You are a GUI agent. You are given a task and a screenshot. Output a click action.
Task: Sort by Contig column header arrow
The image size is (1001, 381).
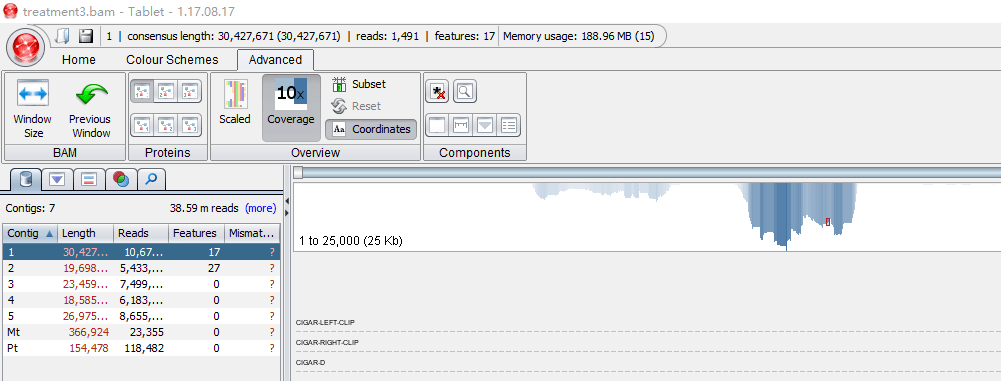click(50, 233)
